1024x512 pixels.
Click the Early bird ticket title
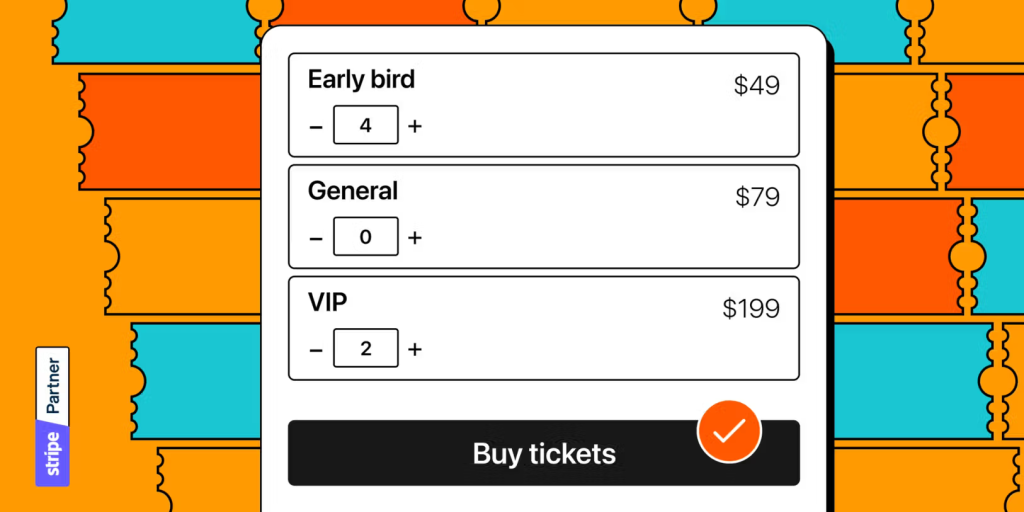coord(361,80)
